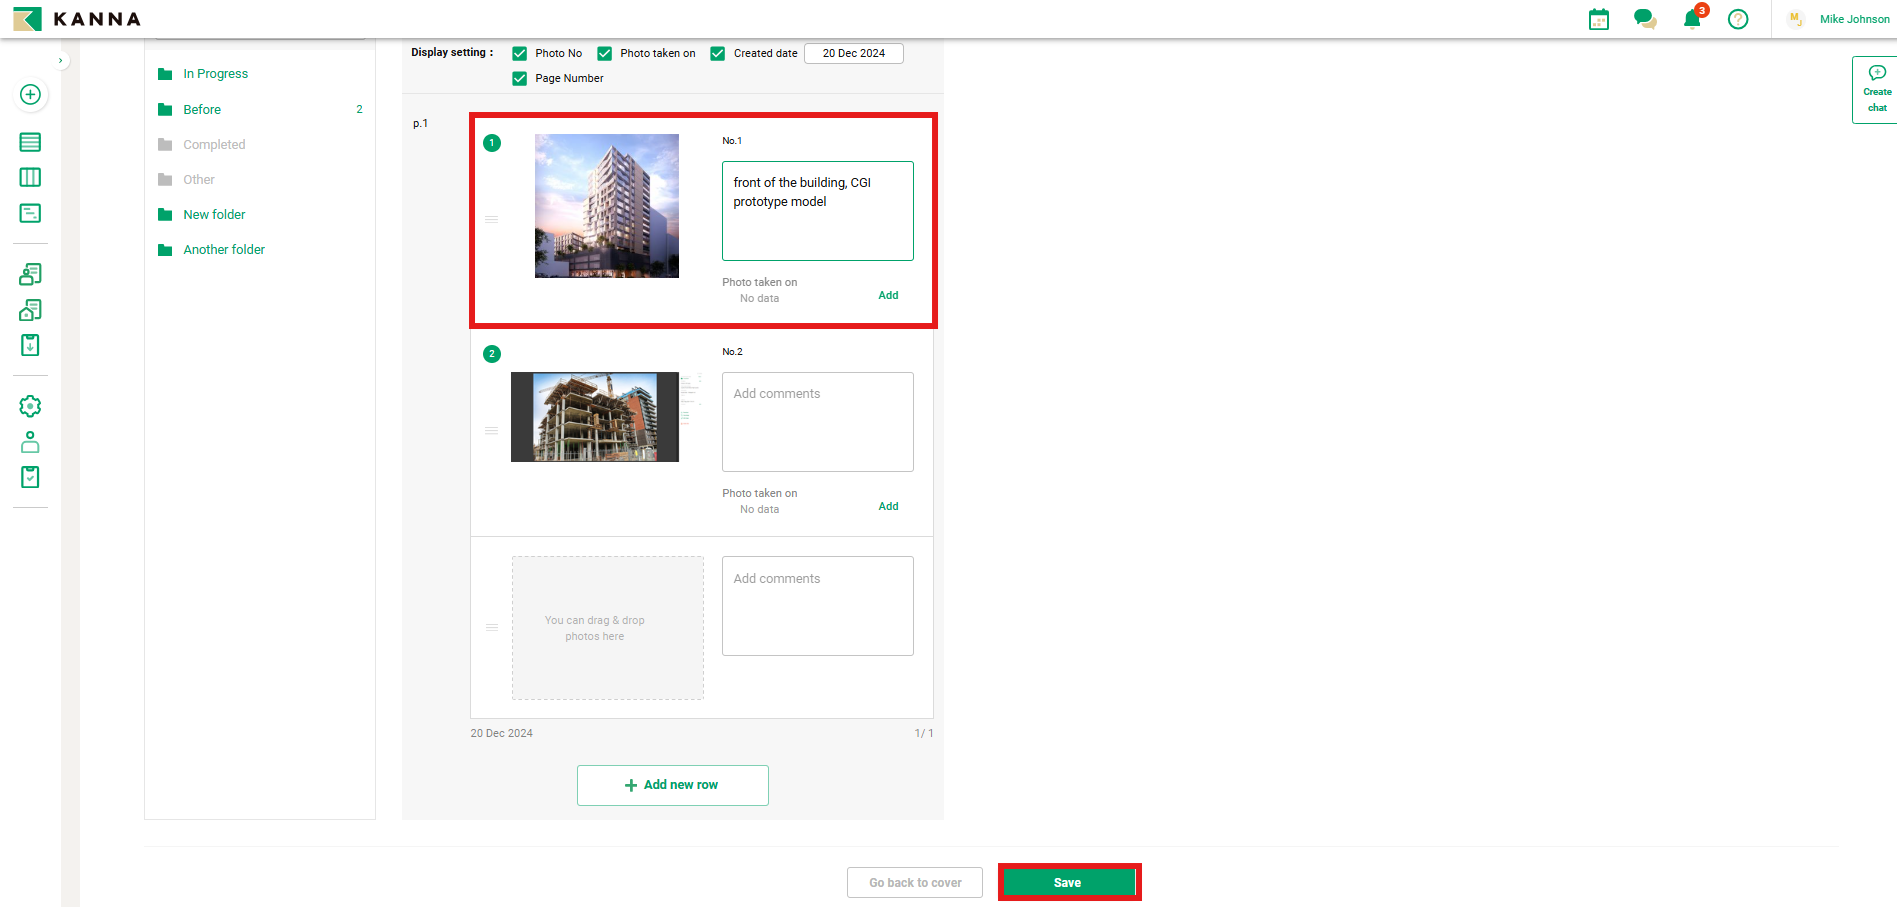Open Mike Johnson user menu

pos(1853,19)
